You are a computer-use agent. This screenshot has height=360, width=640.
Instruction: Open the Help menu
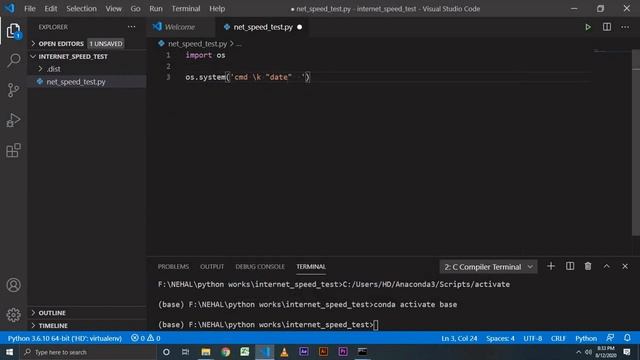pyautogui.click(x=217, y=9)
